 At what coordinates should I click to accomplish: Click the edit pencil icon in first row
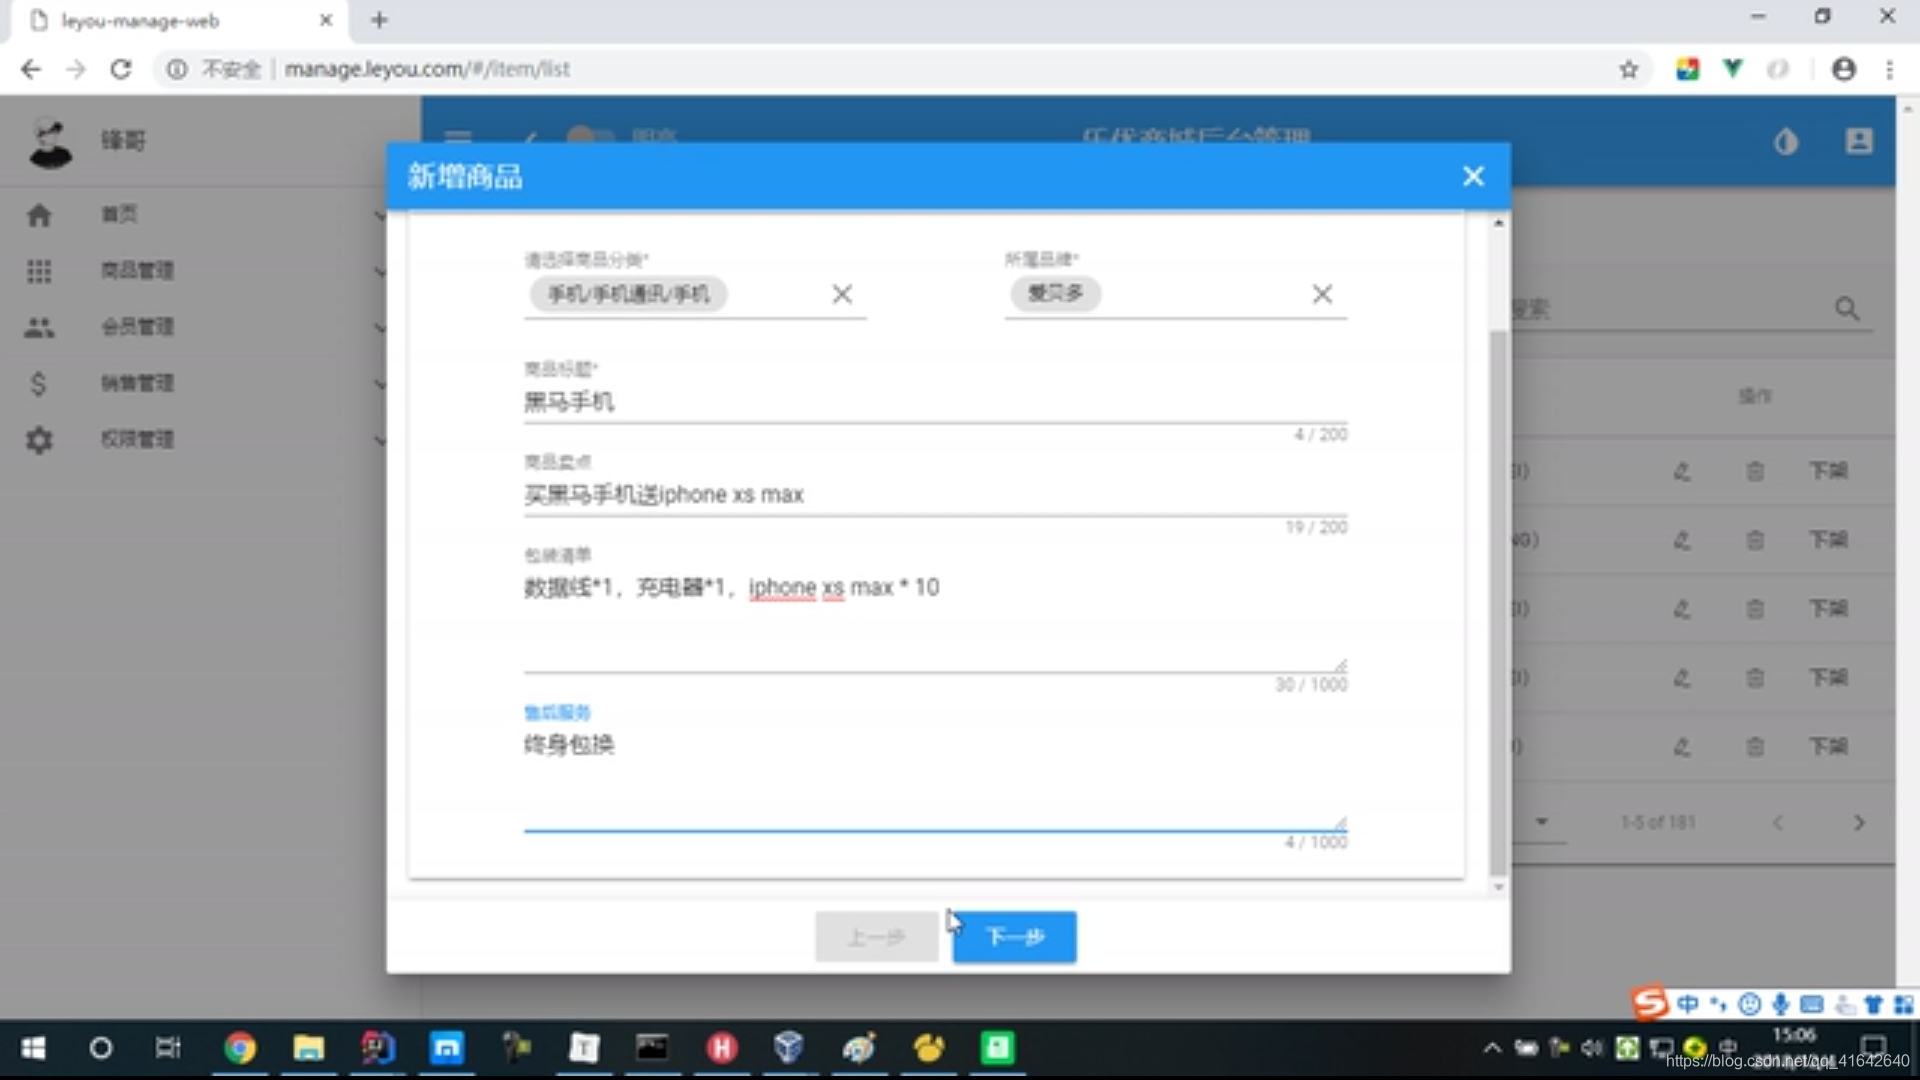point(1682,471)
